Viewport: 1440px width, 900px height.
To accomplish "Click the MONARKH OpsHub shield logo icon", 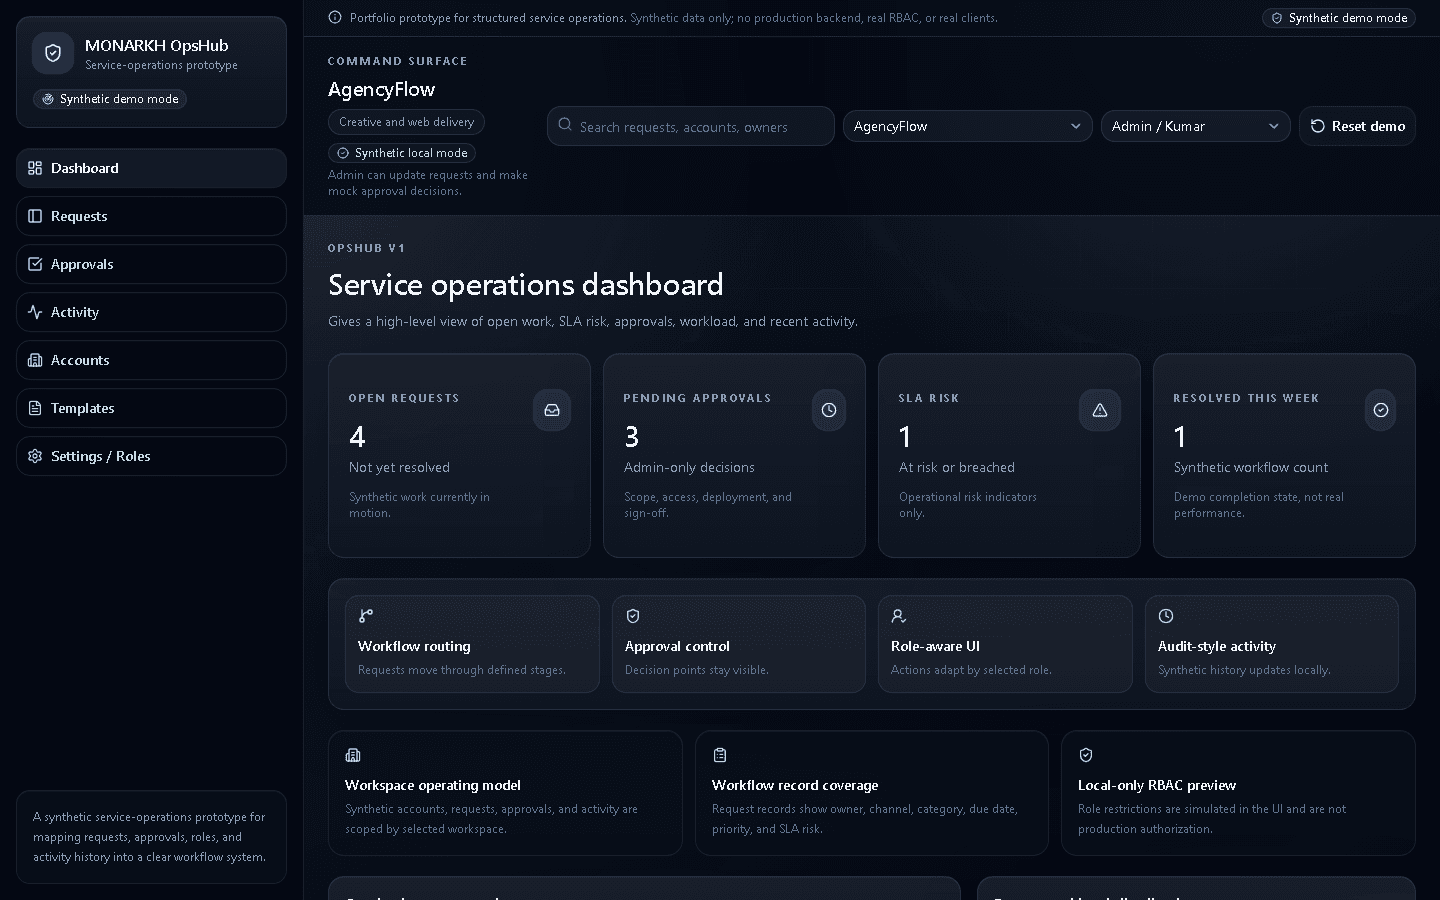I will coord(53,54).
